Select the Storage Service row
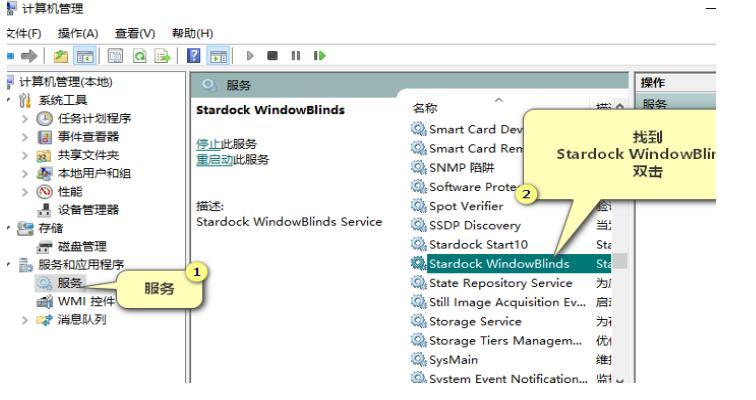756x400 pixels. pyautogui.click(x=511, y=321)
